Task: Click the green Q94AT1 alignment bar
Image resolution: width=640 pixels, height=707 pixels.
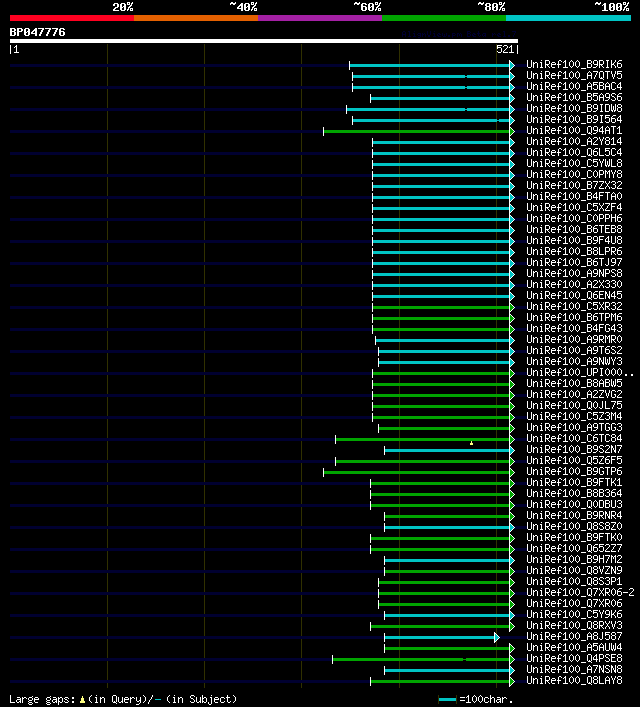Action: point(416,131)
